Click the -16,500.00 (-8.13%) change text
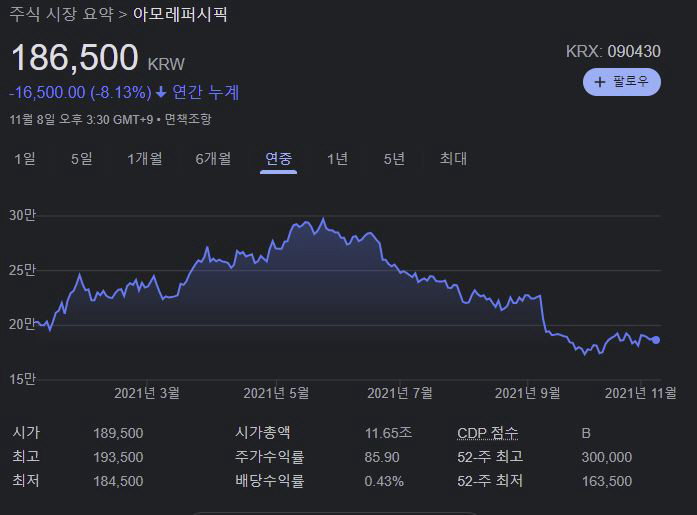 (80, 92)
